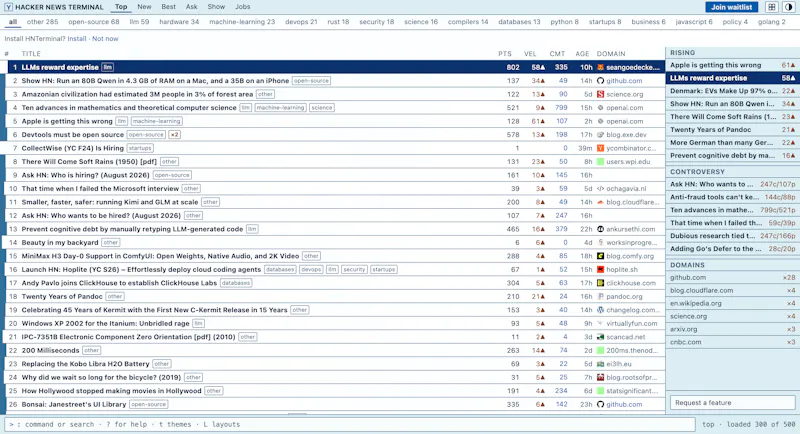
Task: Sort by the PTS column header
Action: point(505,54)
